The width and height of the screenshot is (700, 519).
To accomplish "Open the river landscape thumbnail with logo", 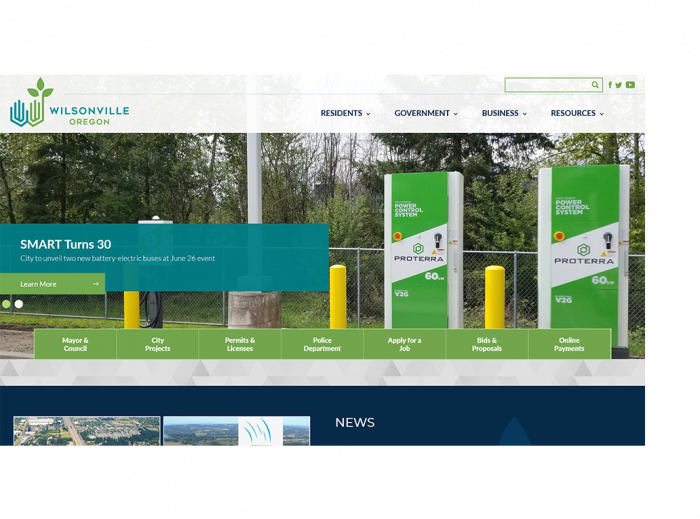I will click(x=236, y=431).
